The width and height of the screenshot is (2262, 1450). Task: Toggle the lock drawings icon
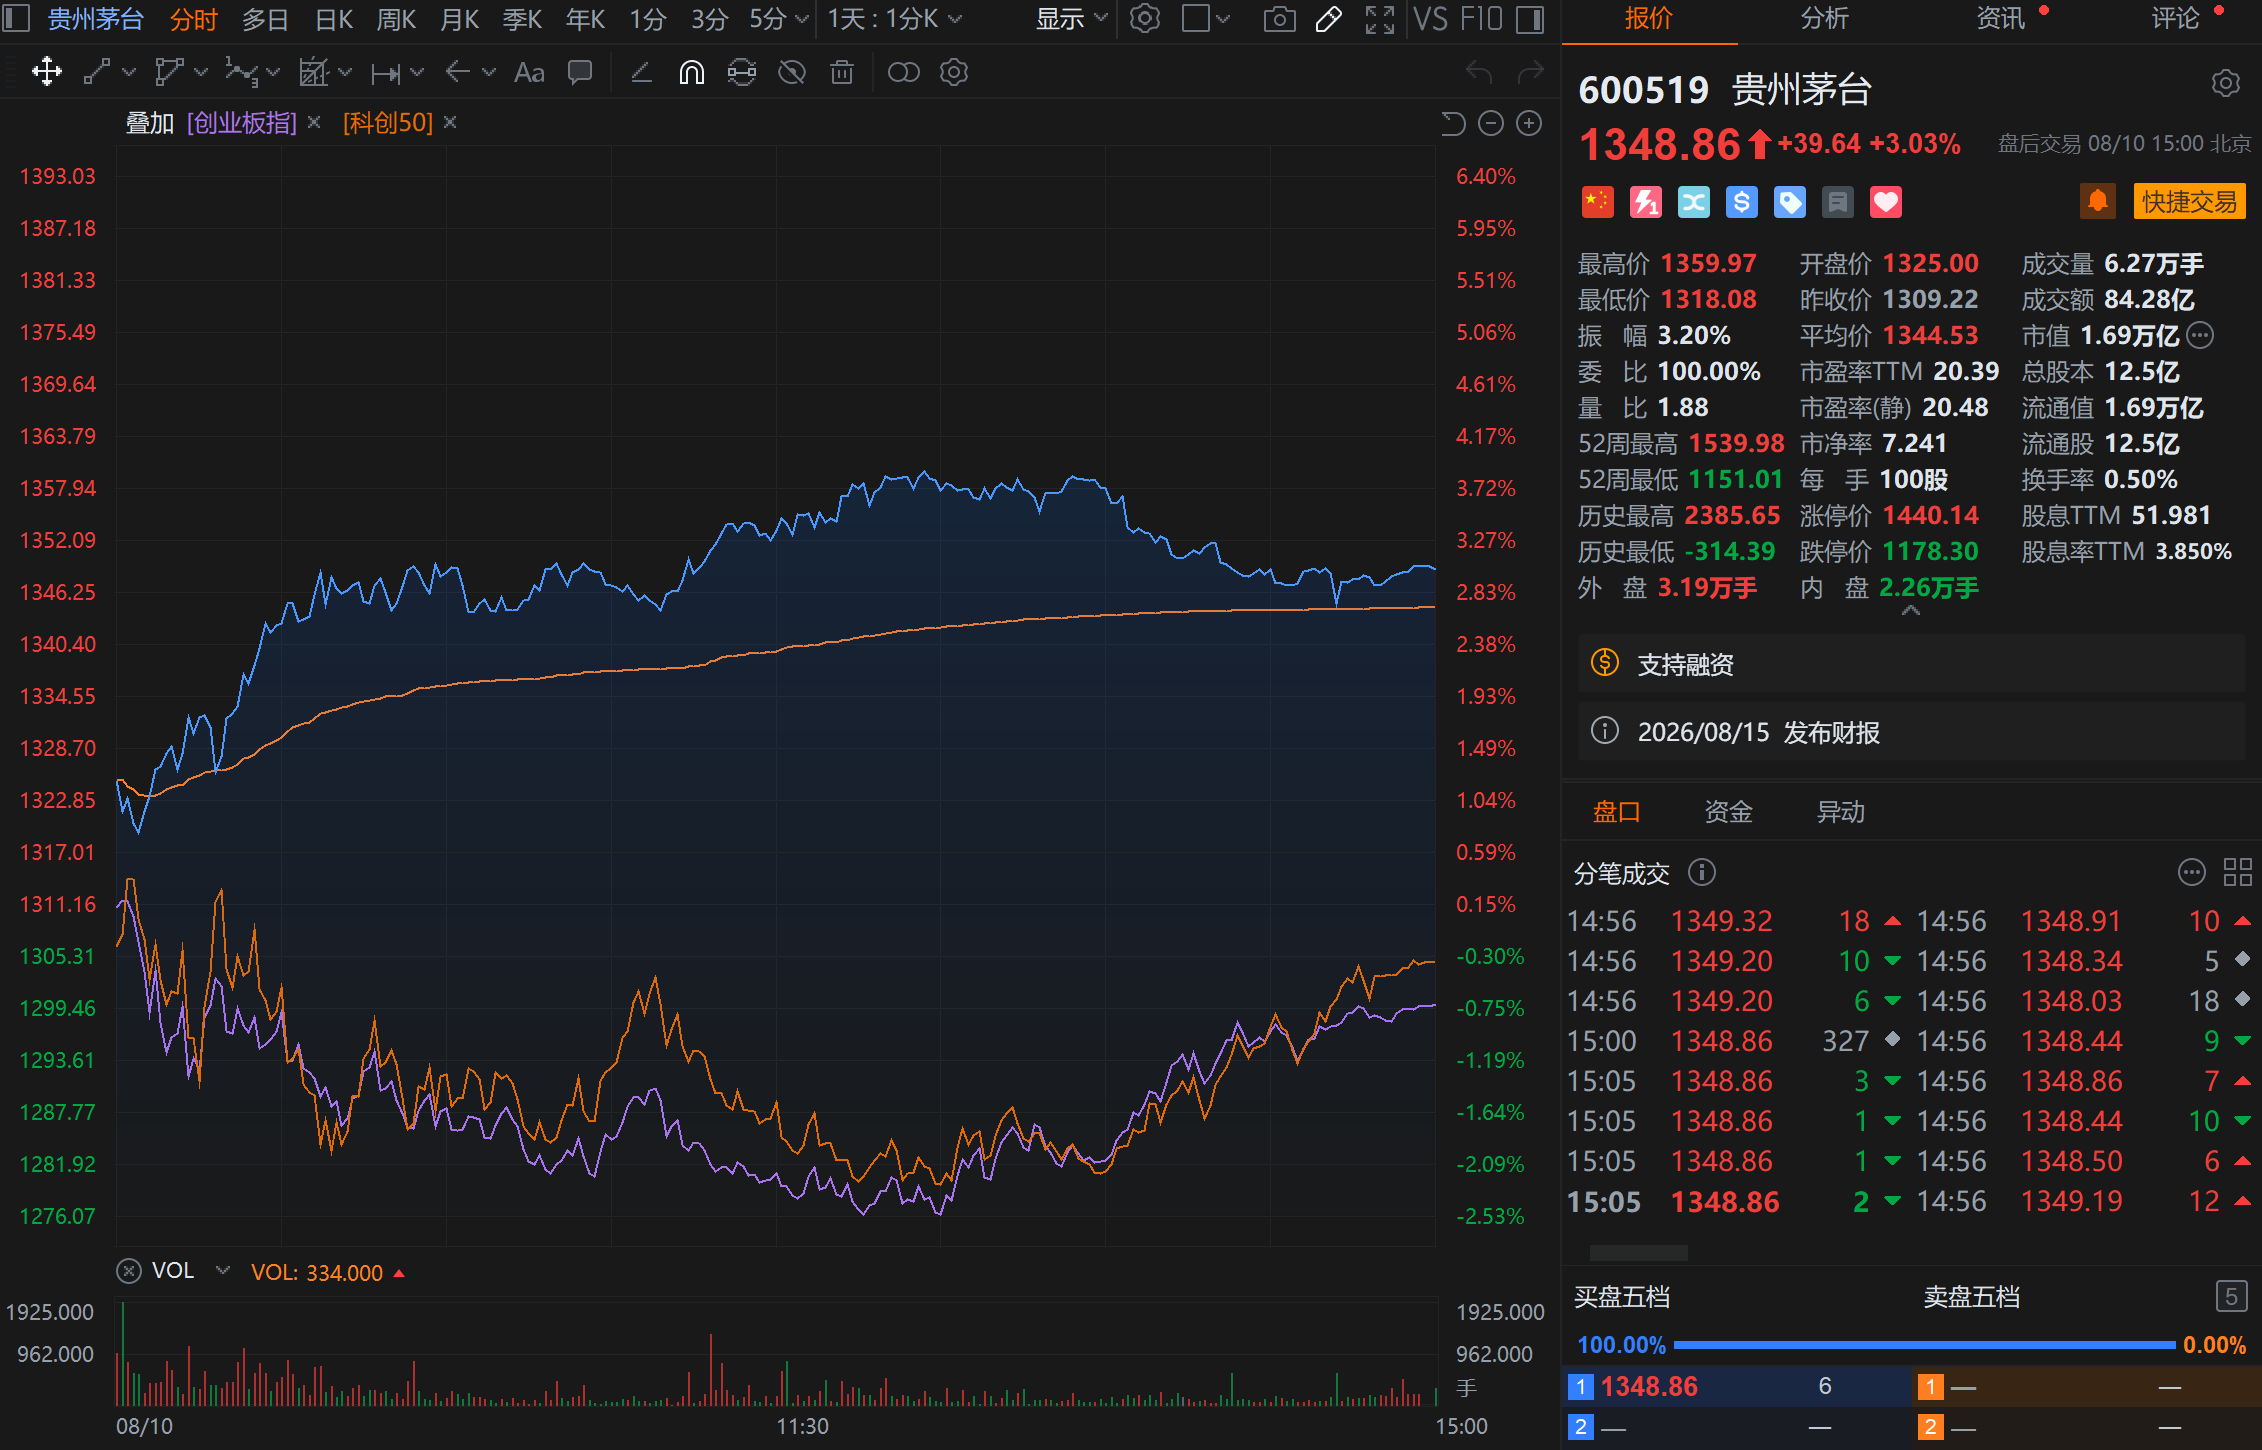742,72
